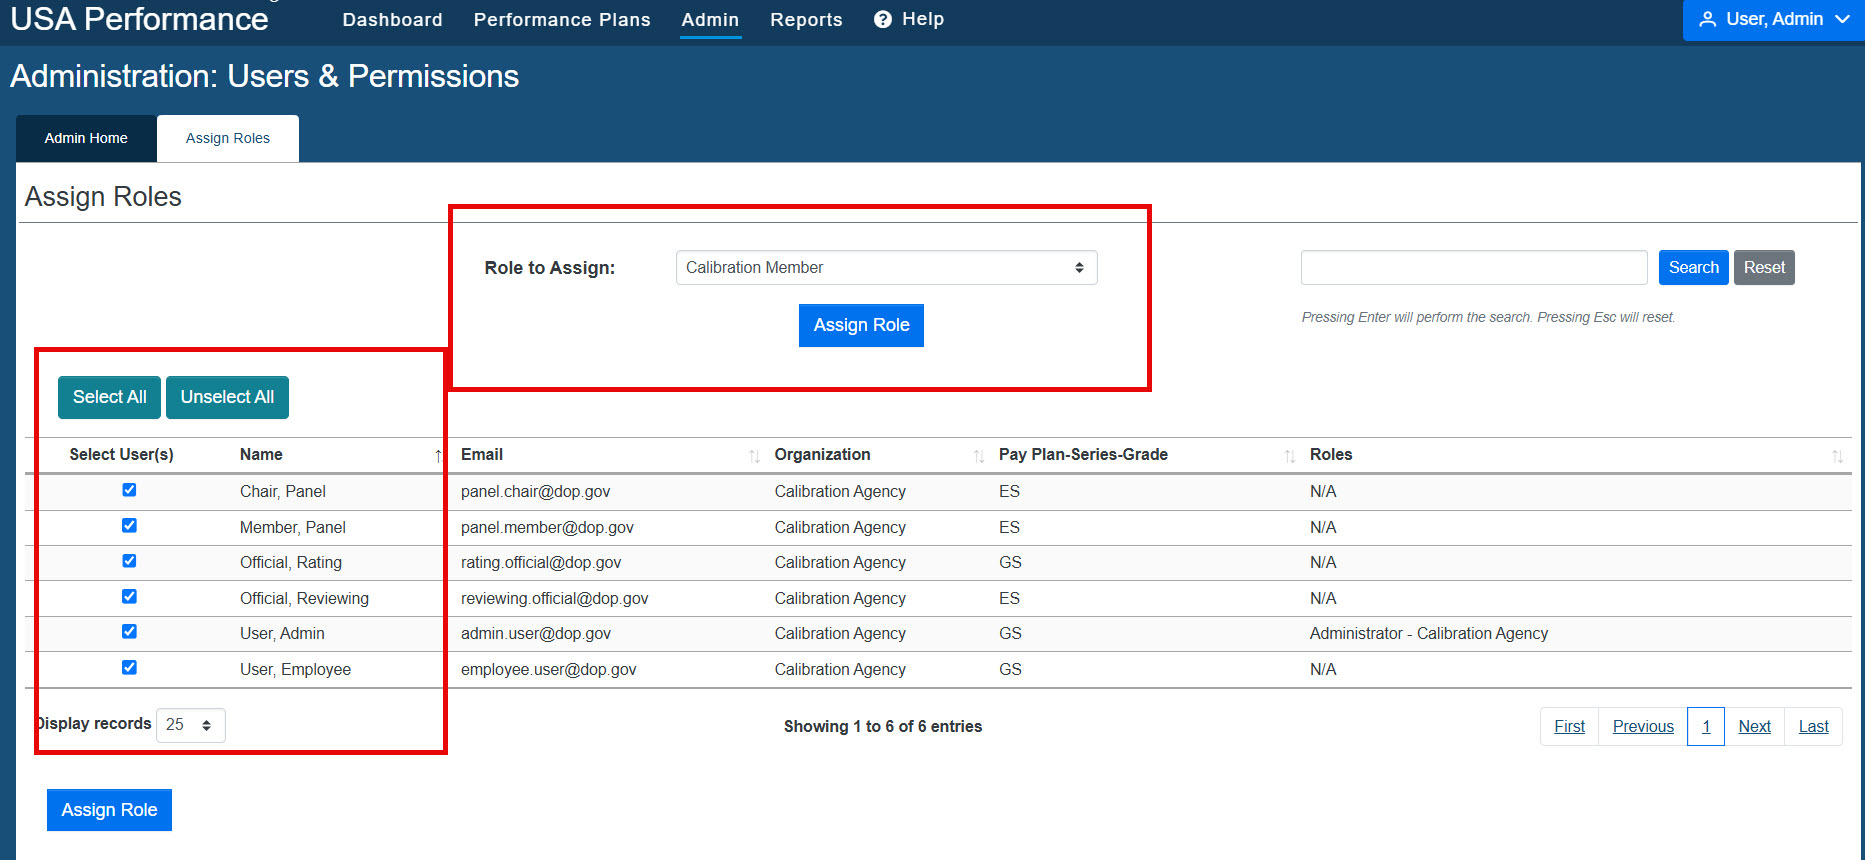Open the Reports menu
The height and width of the screenshot is (860, 1865).
(806, 20)
